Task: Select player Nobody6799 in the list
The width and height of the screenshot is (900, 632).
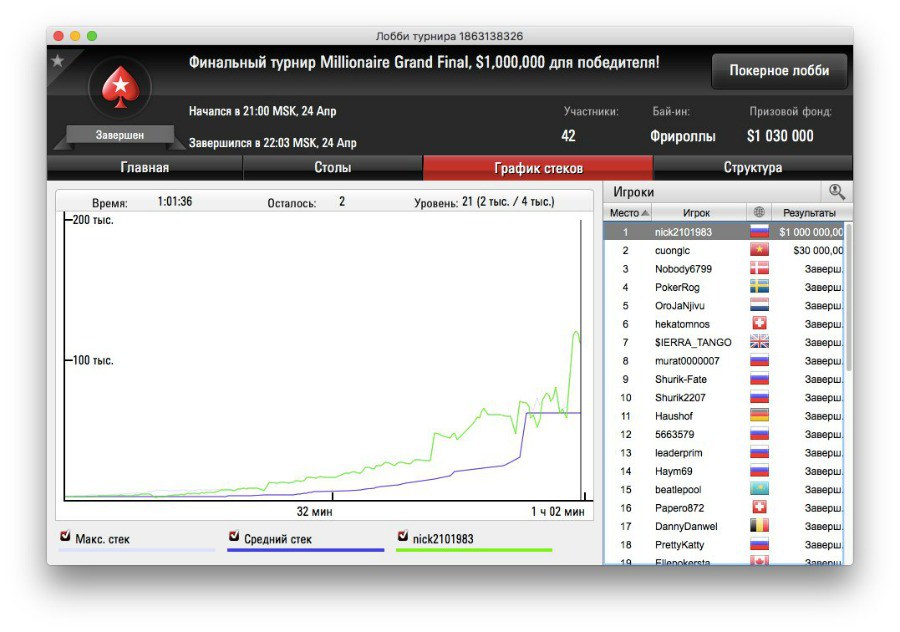Action: coord(684,269)
